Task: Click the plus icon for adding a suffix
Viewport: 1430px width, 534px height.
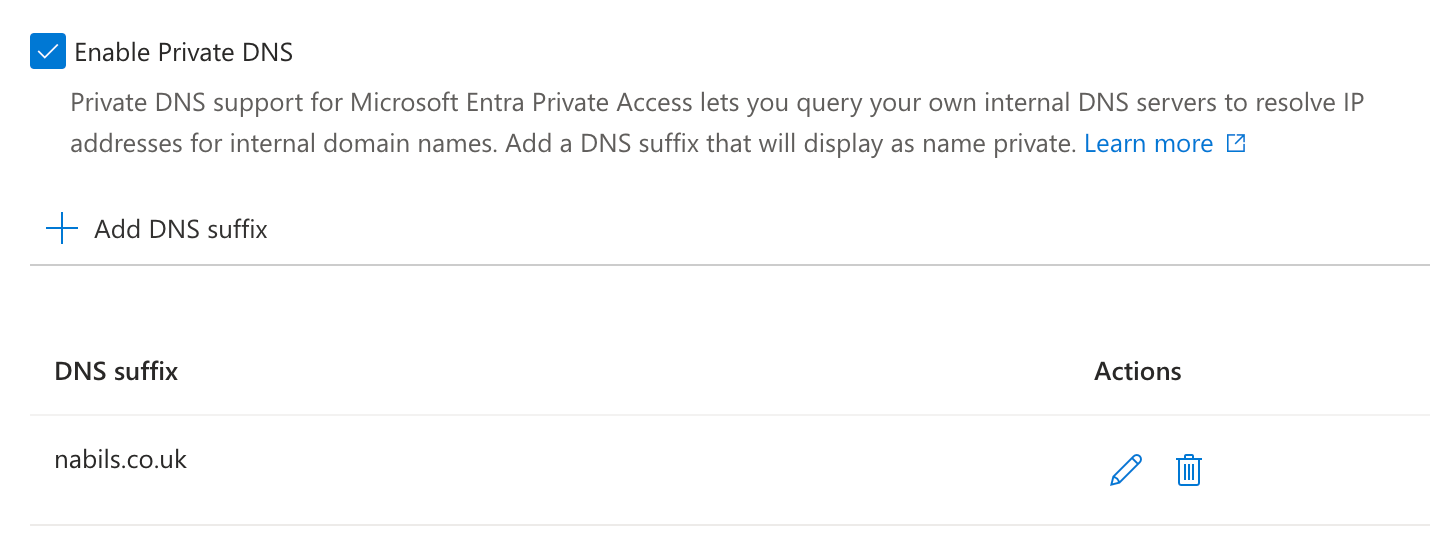Action: [62, 229]
